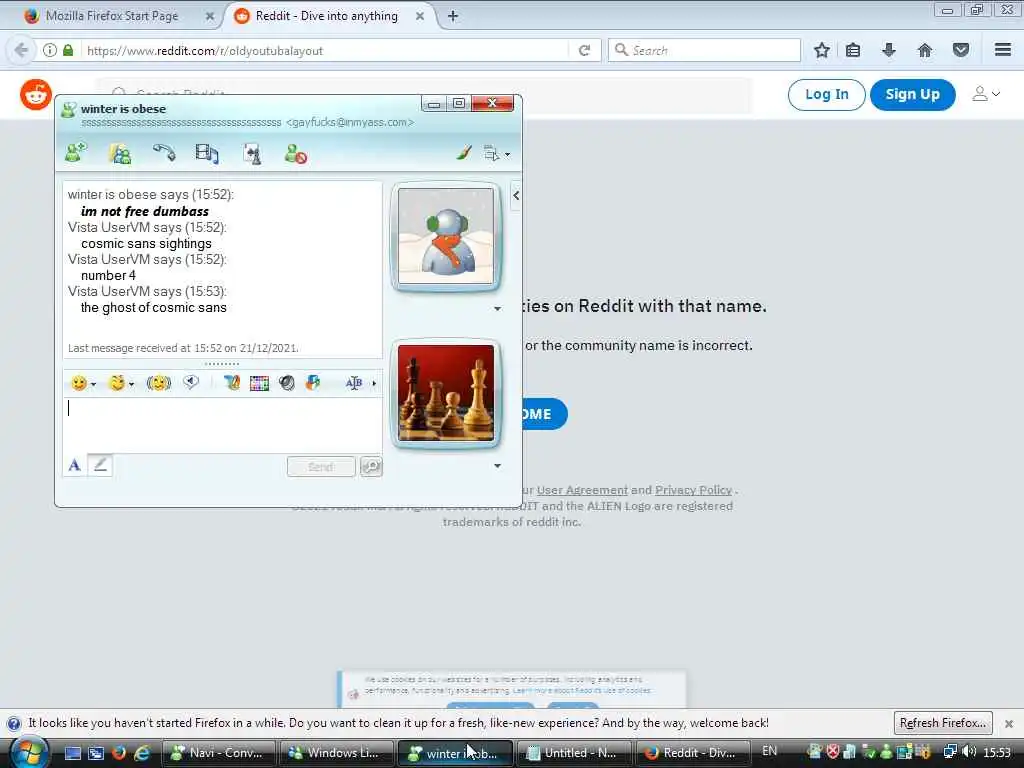The image size is (1024, 768).
Task: Click the gray round speaker icon in input toolbar
Action: coord(287,383)
